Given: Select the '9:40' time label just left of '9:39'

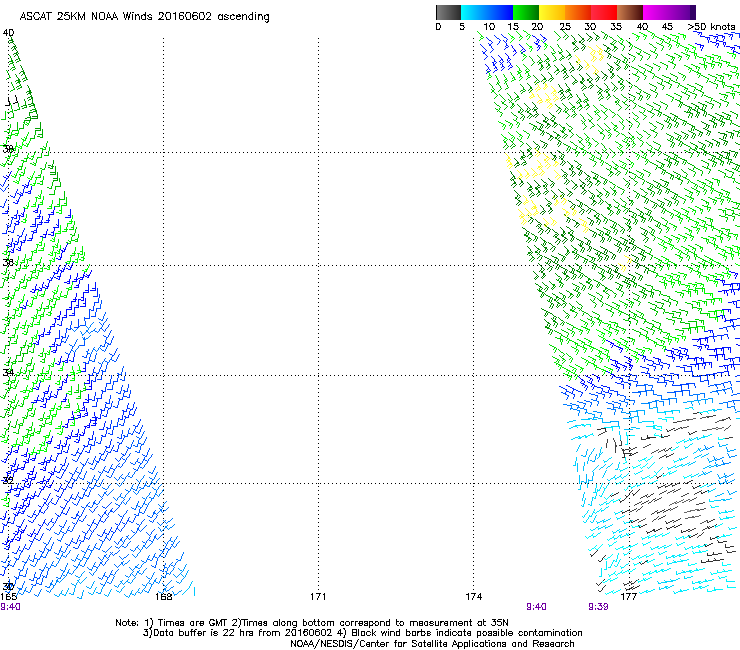Looking at the screenshot, I should click(536, 607).
